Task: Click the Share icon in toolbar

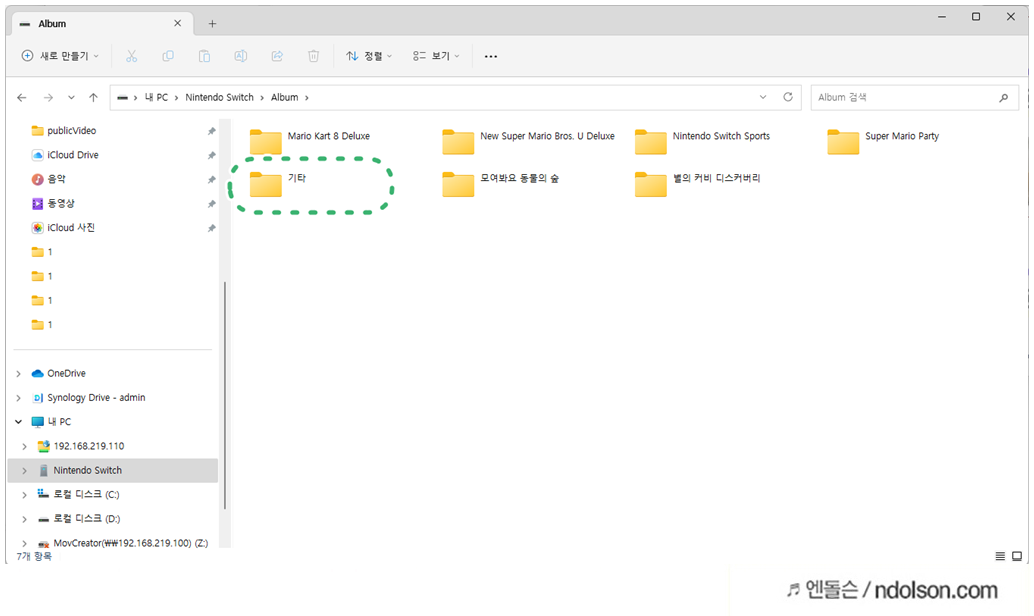Action: click(x=277, y=56)
